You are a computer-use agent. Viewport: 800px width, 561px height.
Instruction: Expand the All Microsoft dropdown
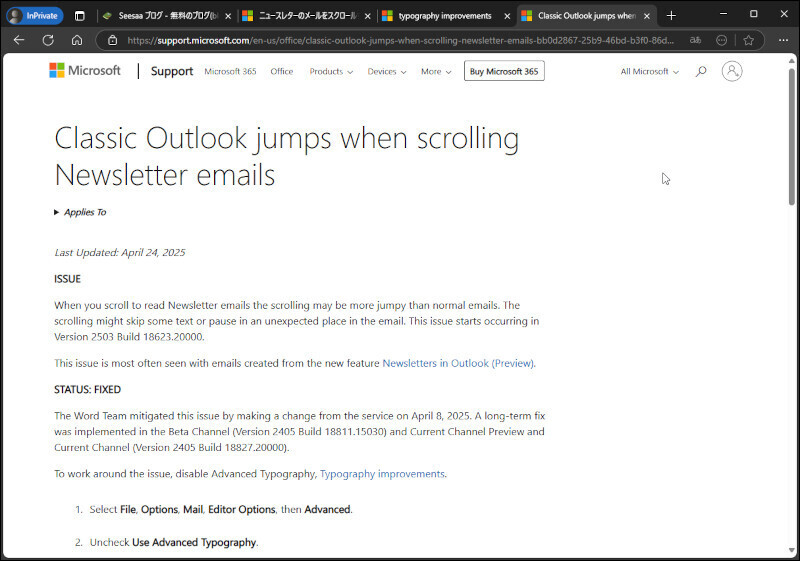click(x=649, y=71)
